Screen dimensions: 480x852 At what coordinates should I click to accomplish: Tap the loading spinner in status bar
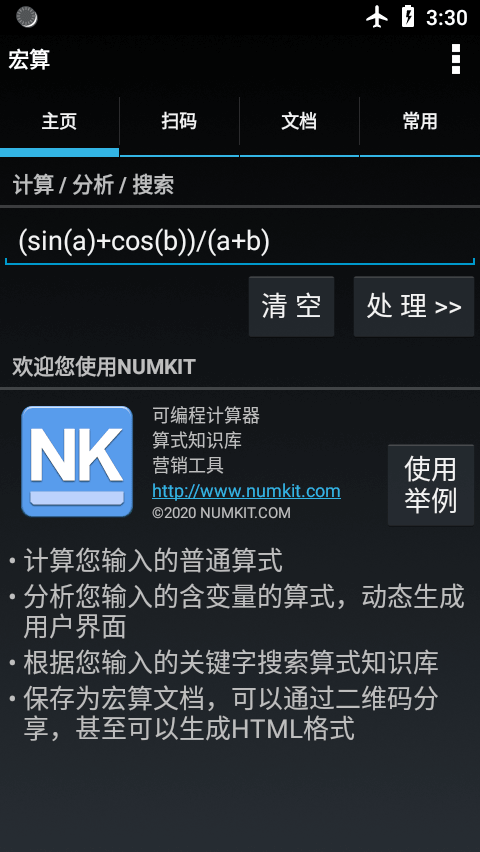click(26, 17)
